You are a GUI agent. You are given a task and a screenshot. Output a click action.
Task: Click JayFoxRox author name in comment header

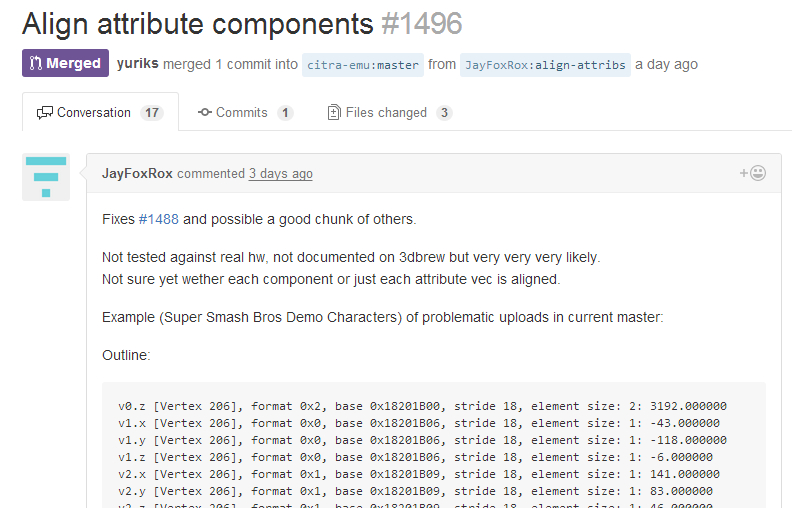[x=137, y=173]
